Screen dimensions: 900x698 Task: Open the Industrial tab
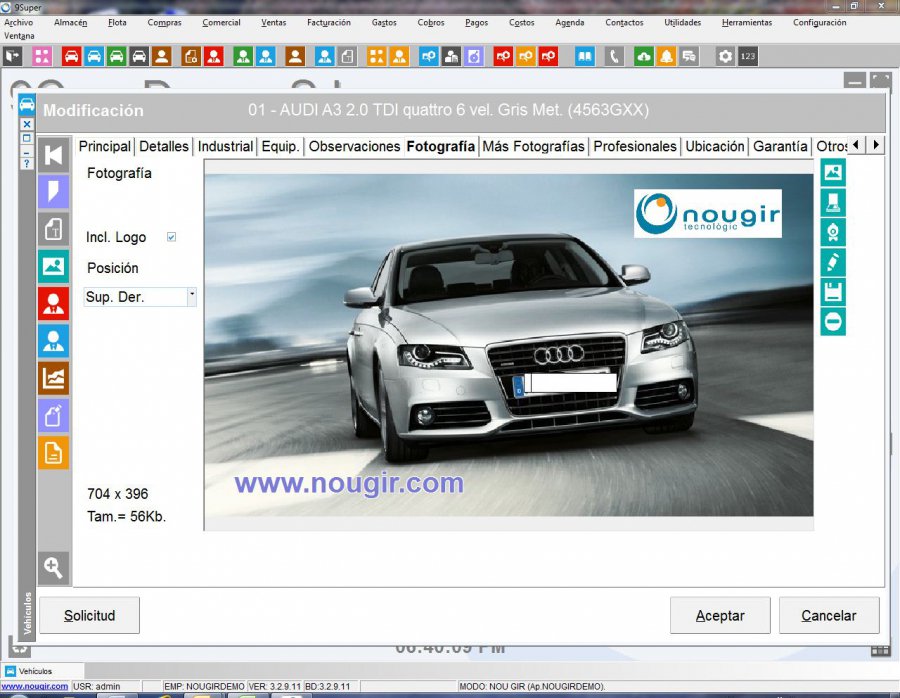(225, 146)
